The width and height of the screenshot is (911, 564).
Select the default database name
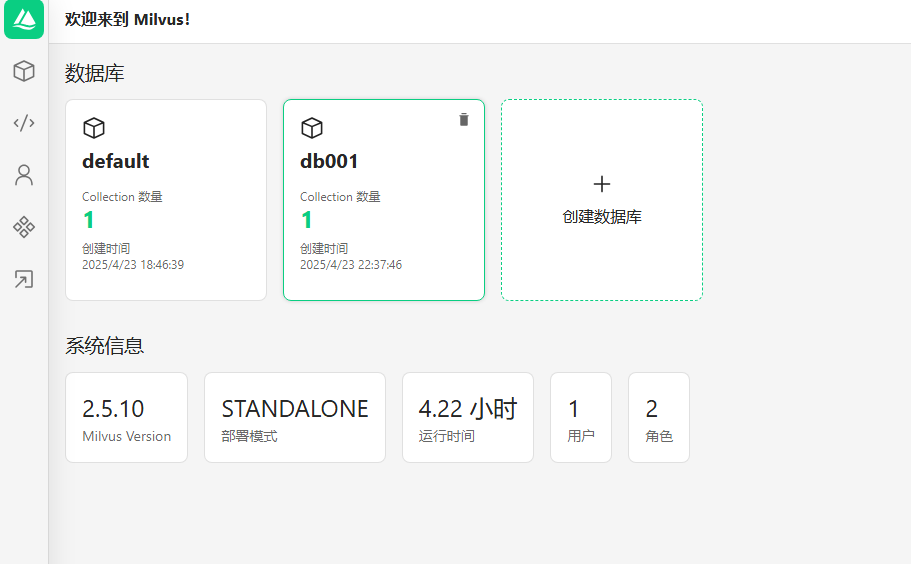[x=116, y=161]
